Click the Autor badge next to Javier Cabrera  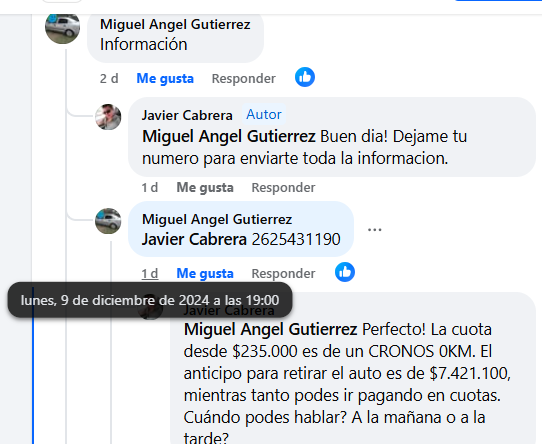tap(264, 114)
